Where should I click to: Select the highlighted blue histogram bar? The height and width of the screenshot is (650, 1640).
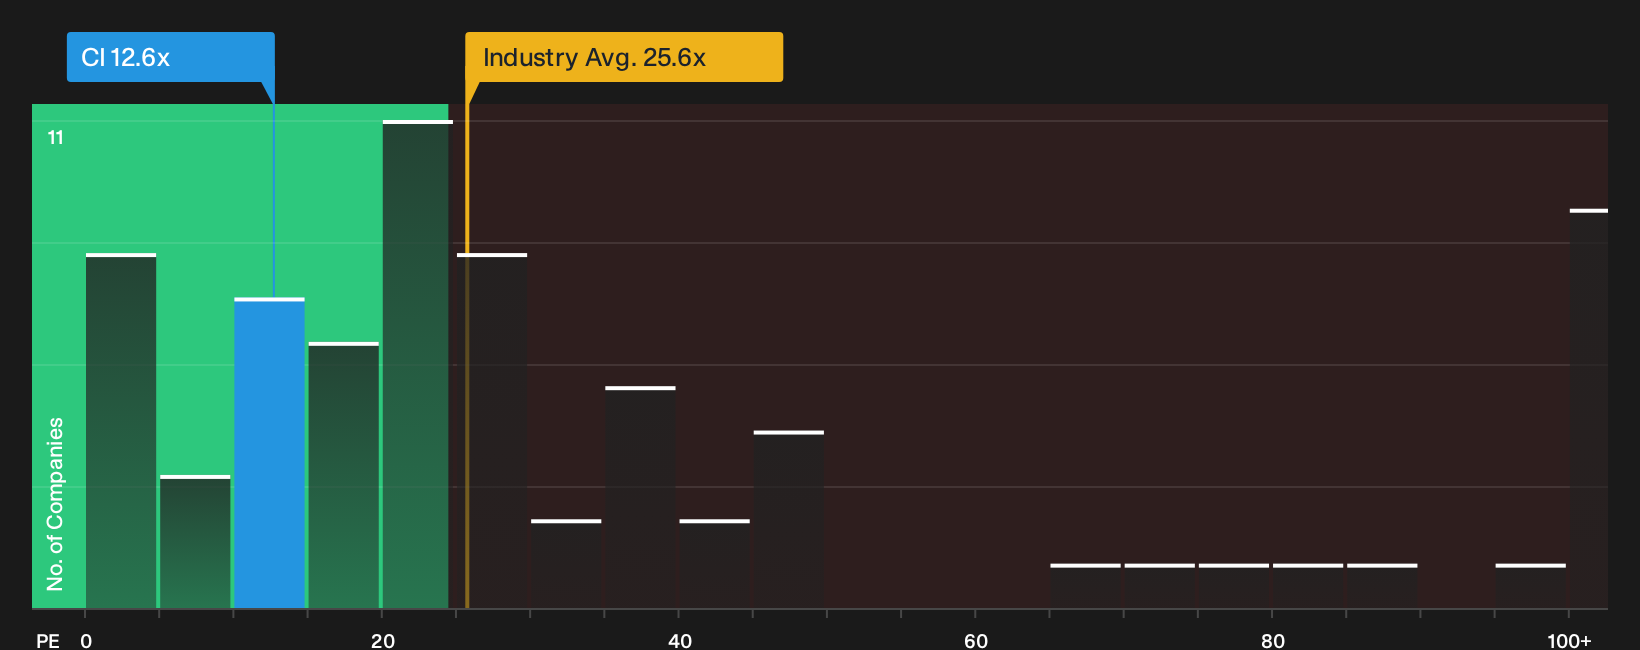coord(270,453)
